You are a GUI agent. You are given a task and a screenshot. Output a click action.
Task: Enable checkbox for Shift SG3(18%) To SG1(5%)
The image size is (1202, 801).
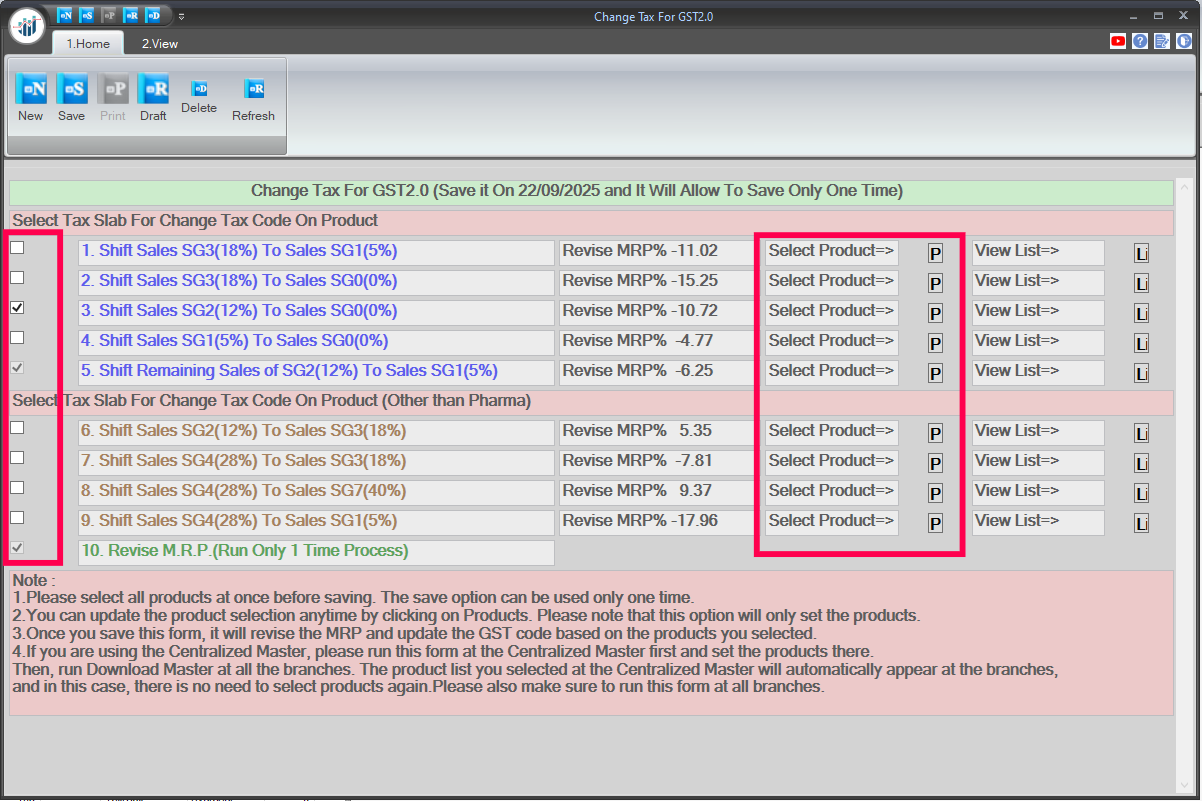(x=17, y=248)
